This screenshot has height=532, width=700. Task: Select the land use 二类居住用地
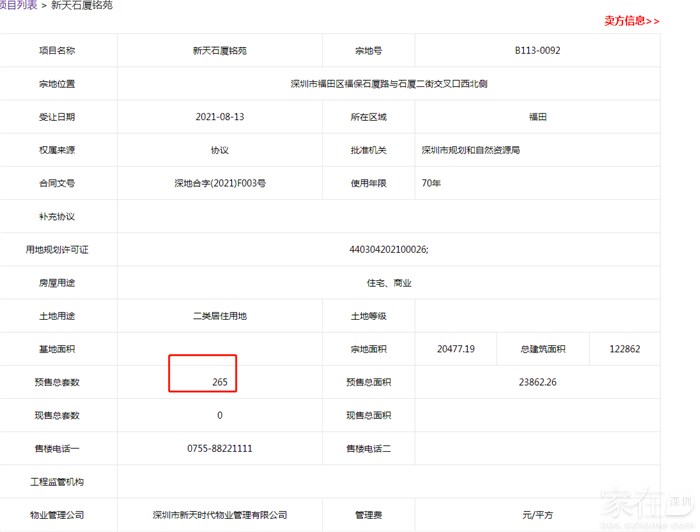pyautogui.click(x=219, y=316)
